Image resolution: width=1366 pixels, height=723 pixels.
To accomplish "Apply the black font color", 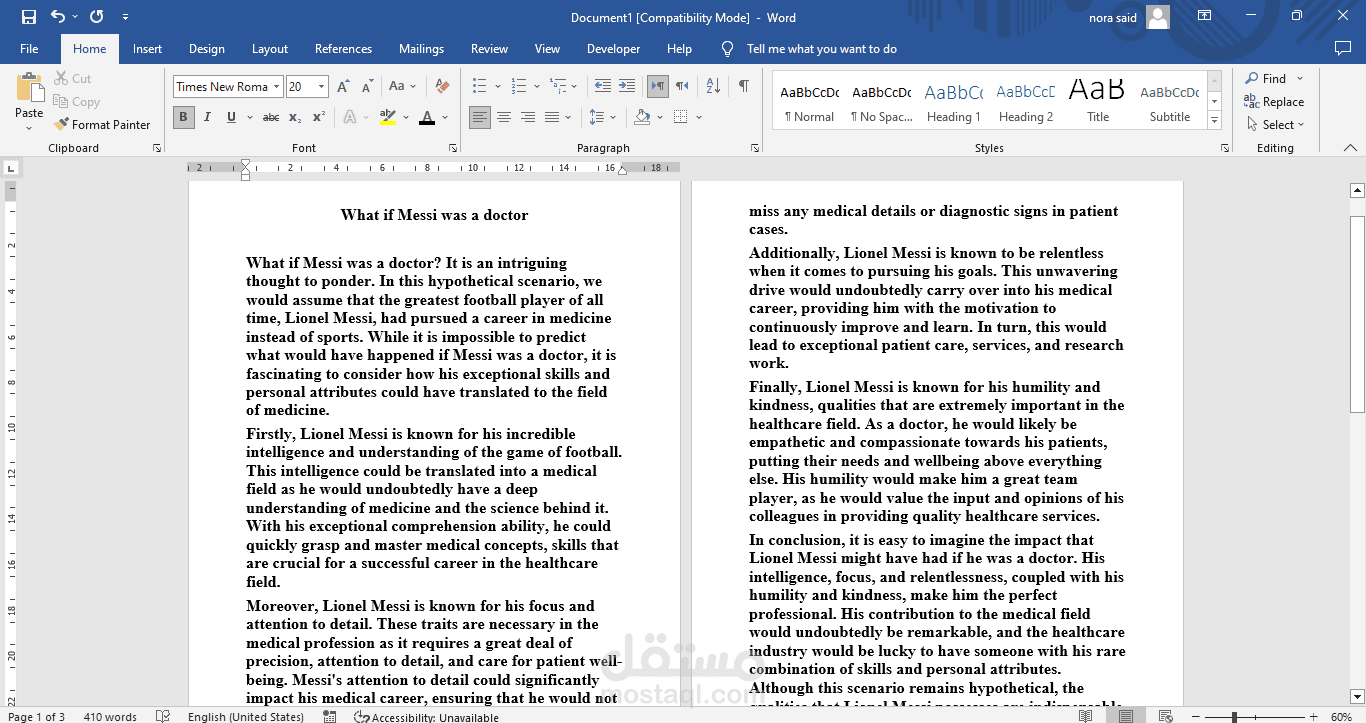I will coord(427,118).
